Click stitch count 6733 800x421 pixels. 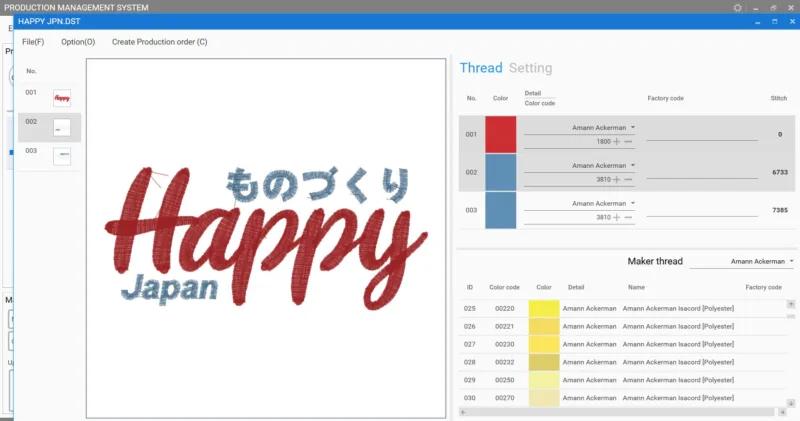780,172
